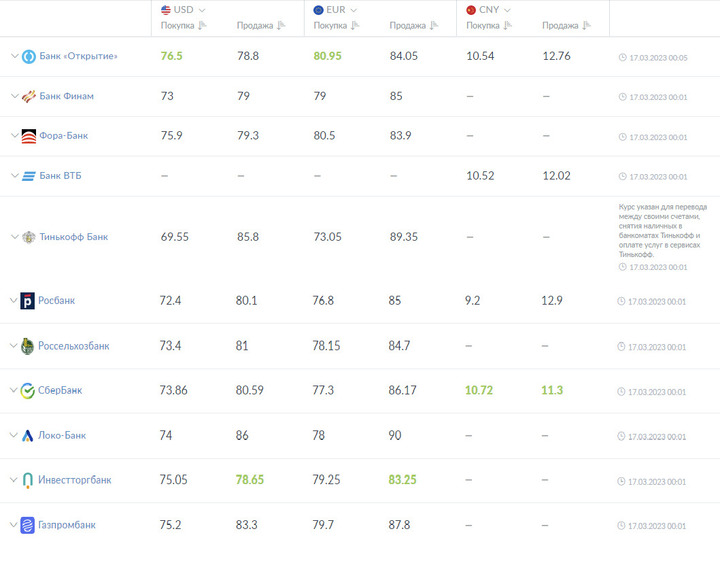Expand the Rosbank row chevron

(14, 300)
